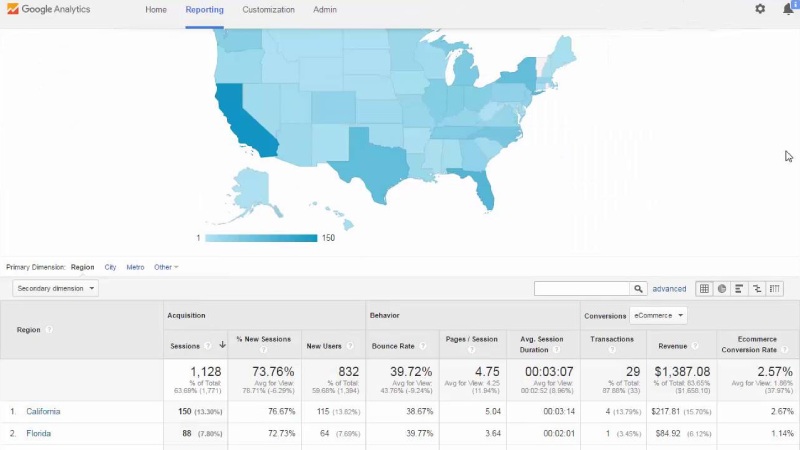Expand the Other primary dimension menu
Image resolution: width=800 pixels, height=450 pixels.
point(166,267)
